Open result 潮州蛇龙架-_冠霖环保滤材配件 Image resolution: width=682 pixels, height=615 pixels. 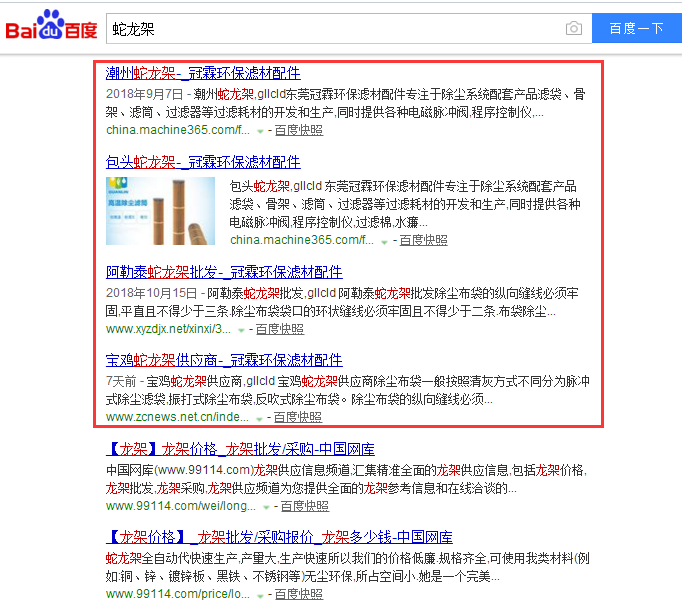pos(203,73)
